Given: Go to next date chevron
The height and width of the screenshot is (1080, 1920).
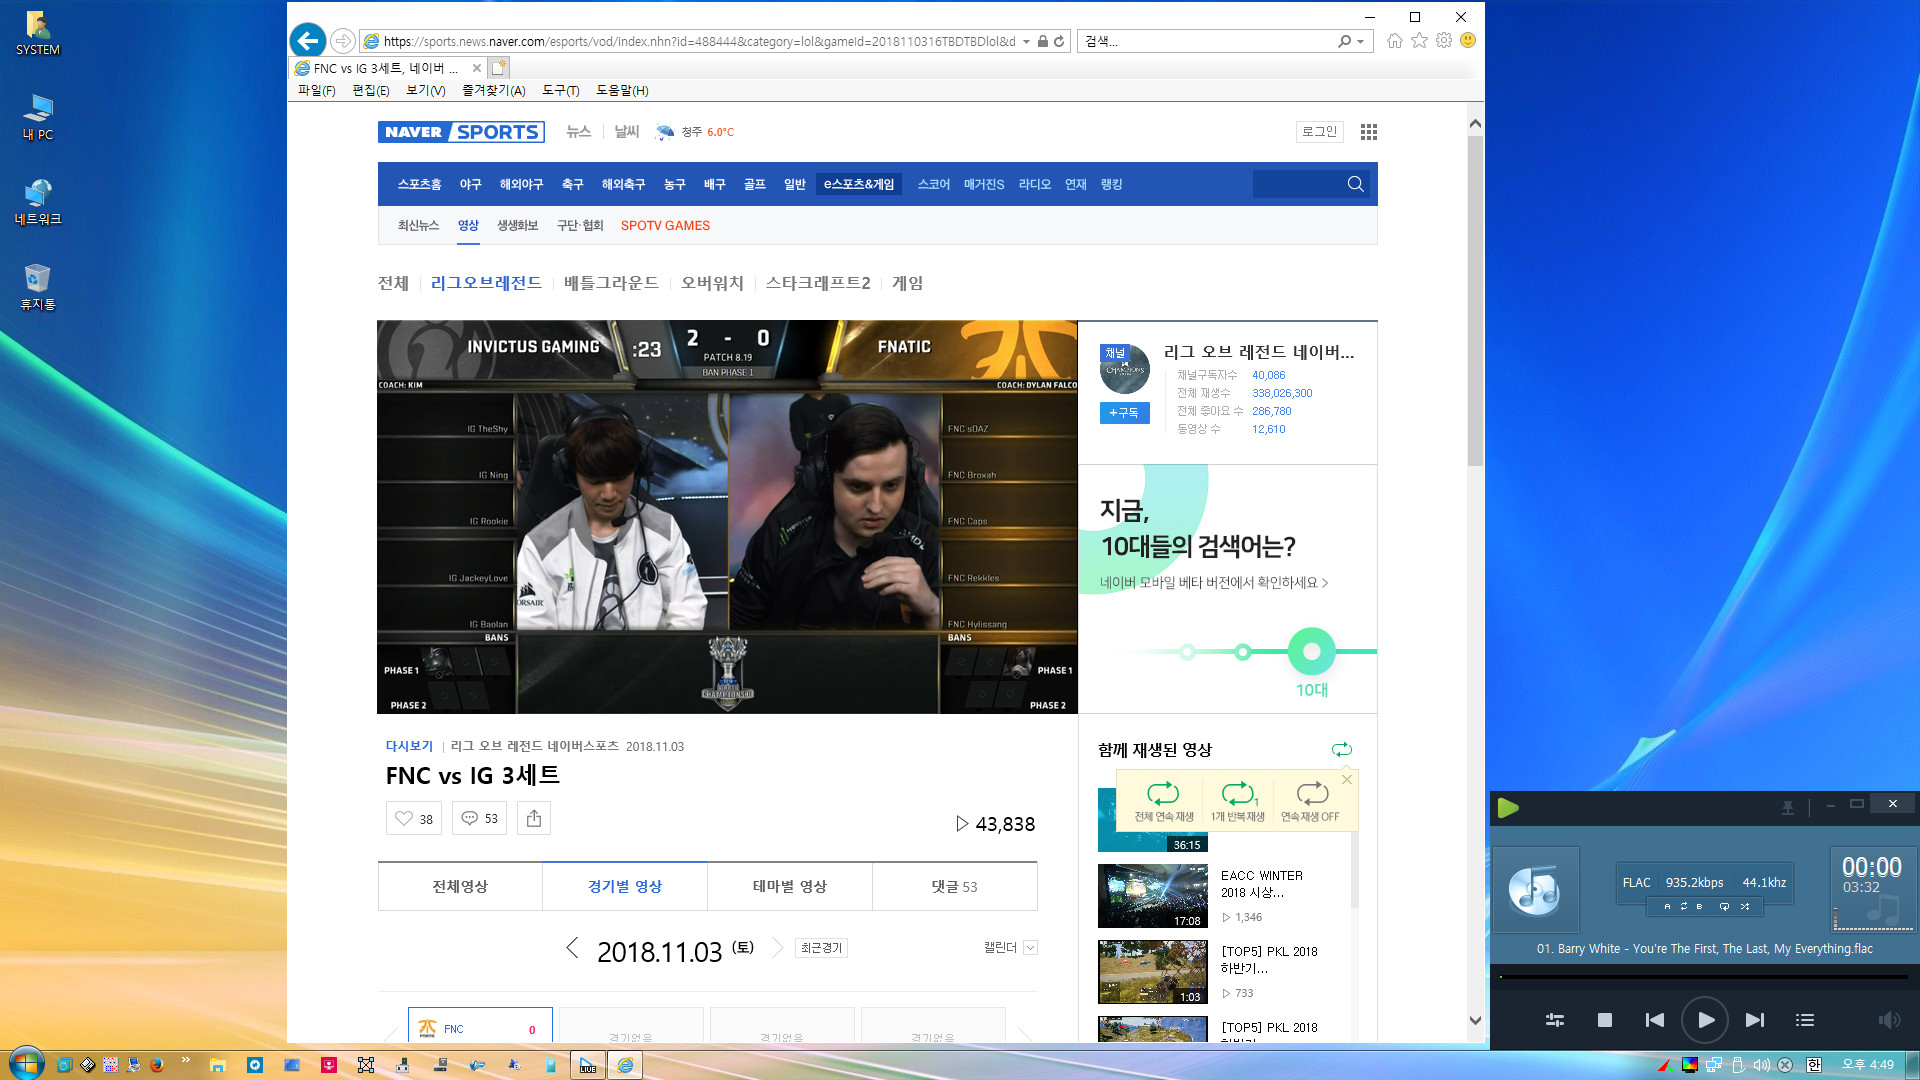Looking at the screenshot, I should (778, 948).
